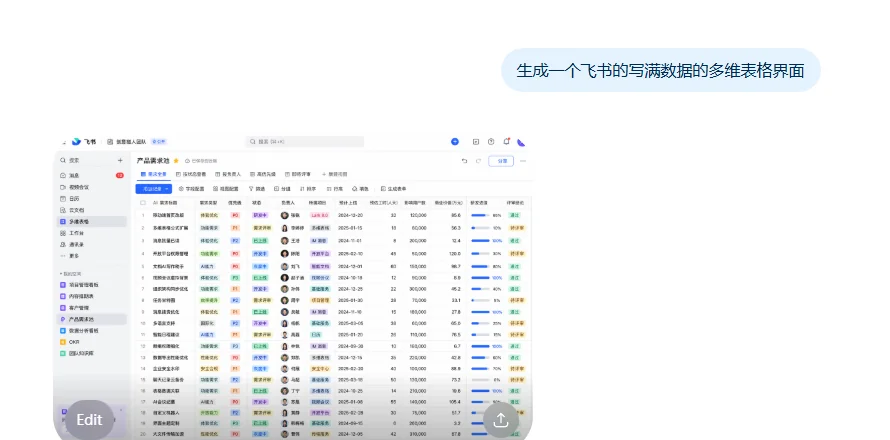Open 工作台 in the sidebar
Viewport: 890px width, 440px height.
coord(92,233)
